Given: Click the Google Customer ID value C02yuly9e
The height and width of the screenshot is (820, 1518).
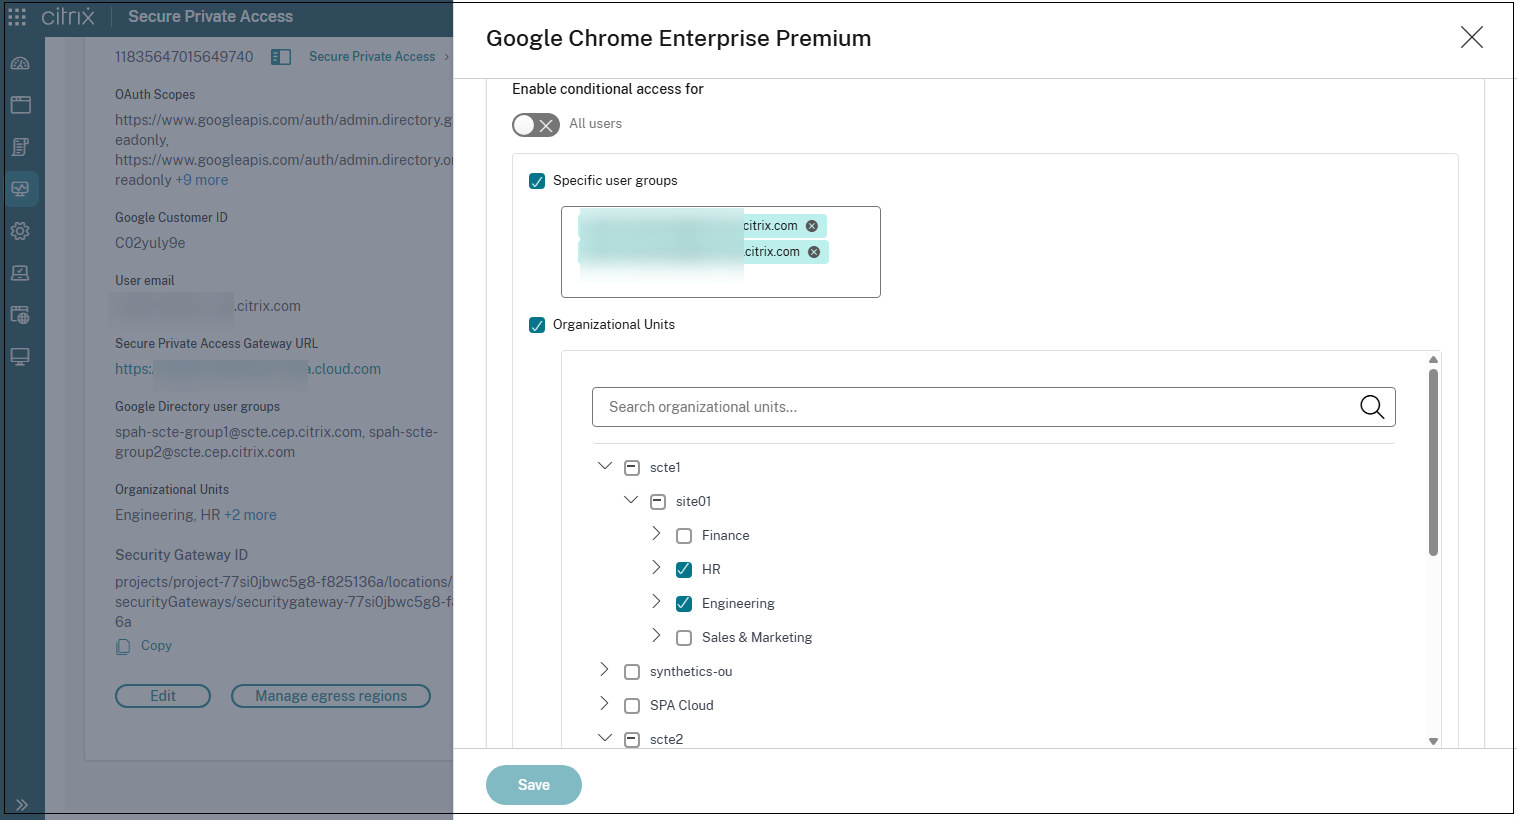Looking at the screenshot, I should click(150, 243).
